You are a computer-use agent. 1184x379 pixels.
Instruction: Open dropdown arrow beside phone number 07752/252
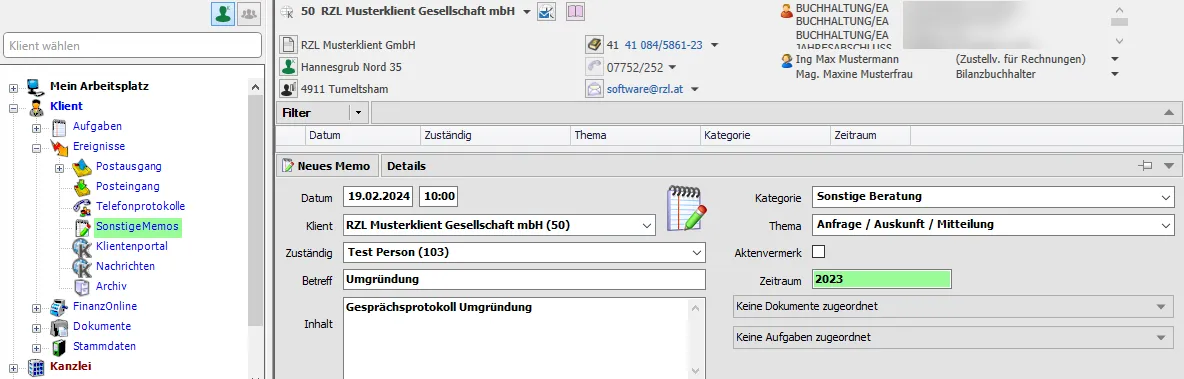(671, 67)
